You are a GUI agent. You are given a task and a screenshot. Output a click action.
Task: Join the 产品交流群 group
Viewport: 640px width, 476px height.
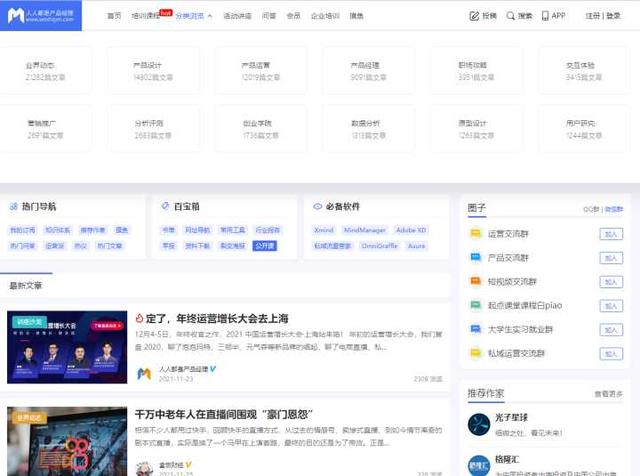click(x=610, y=258)
